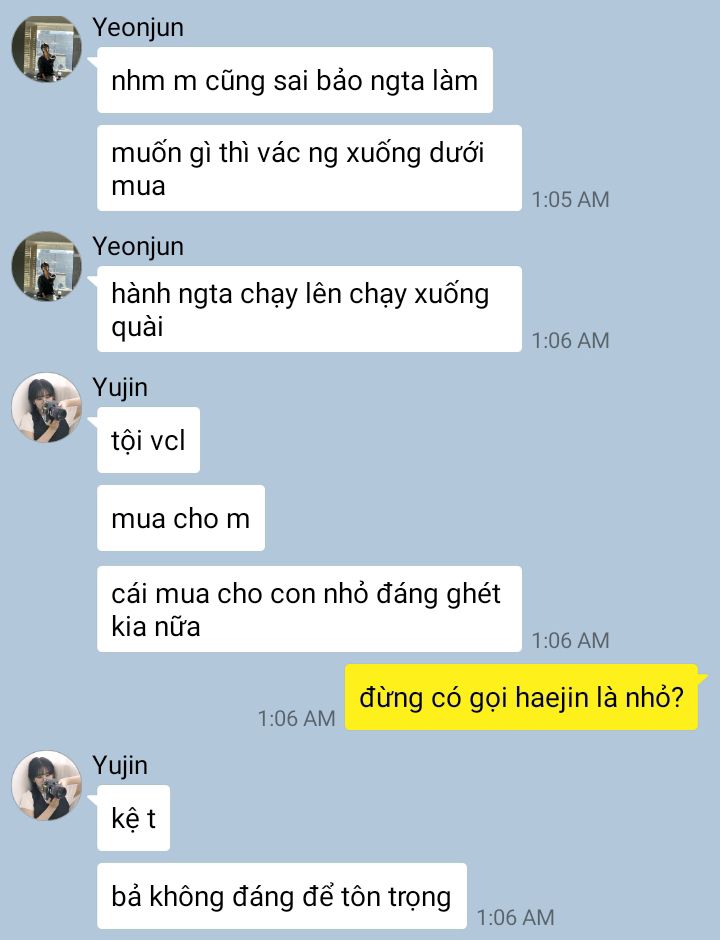
Task: Open Yujin's first profile photo with camera
Action: click(46, 408)
